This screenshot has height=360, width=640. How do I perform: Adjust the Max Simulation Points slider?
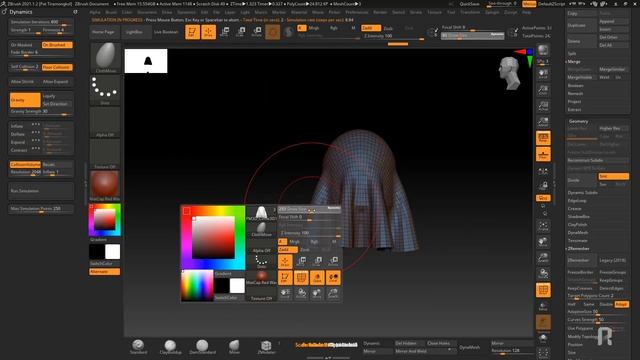coord(41,209)
